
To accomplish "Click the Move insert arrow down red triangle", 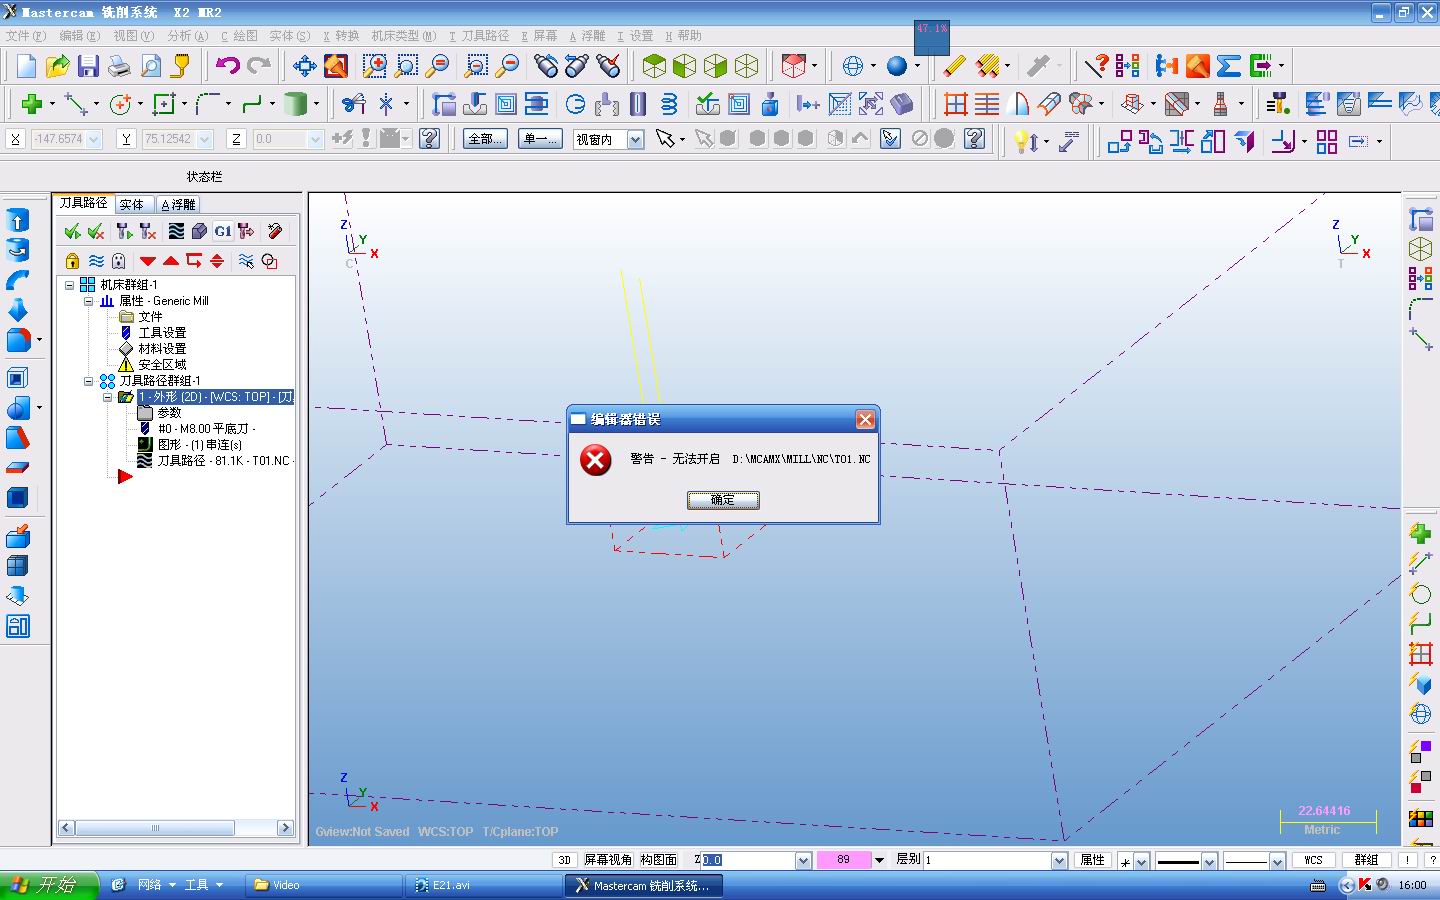I will pyautogui.click(x=148, y=261).
